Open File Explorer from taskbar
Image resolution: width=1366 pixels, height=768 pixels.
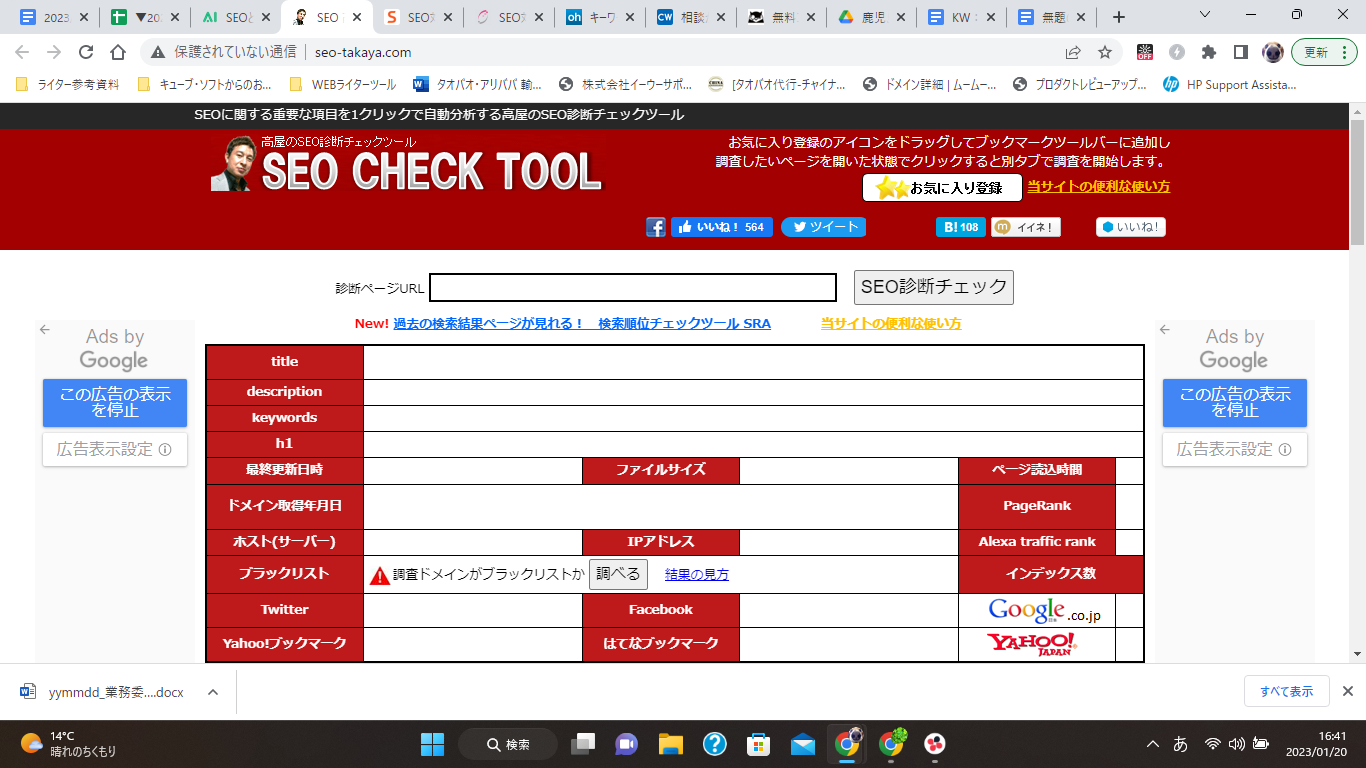[670, 744]
